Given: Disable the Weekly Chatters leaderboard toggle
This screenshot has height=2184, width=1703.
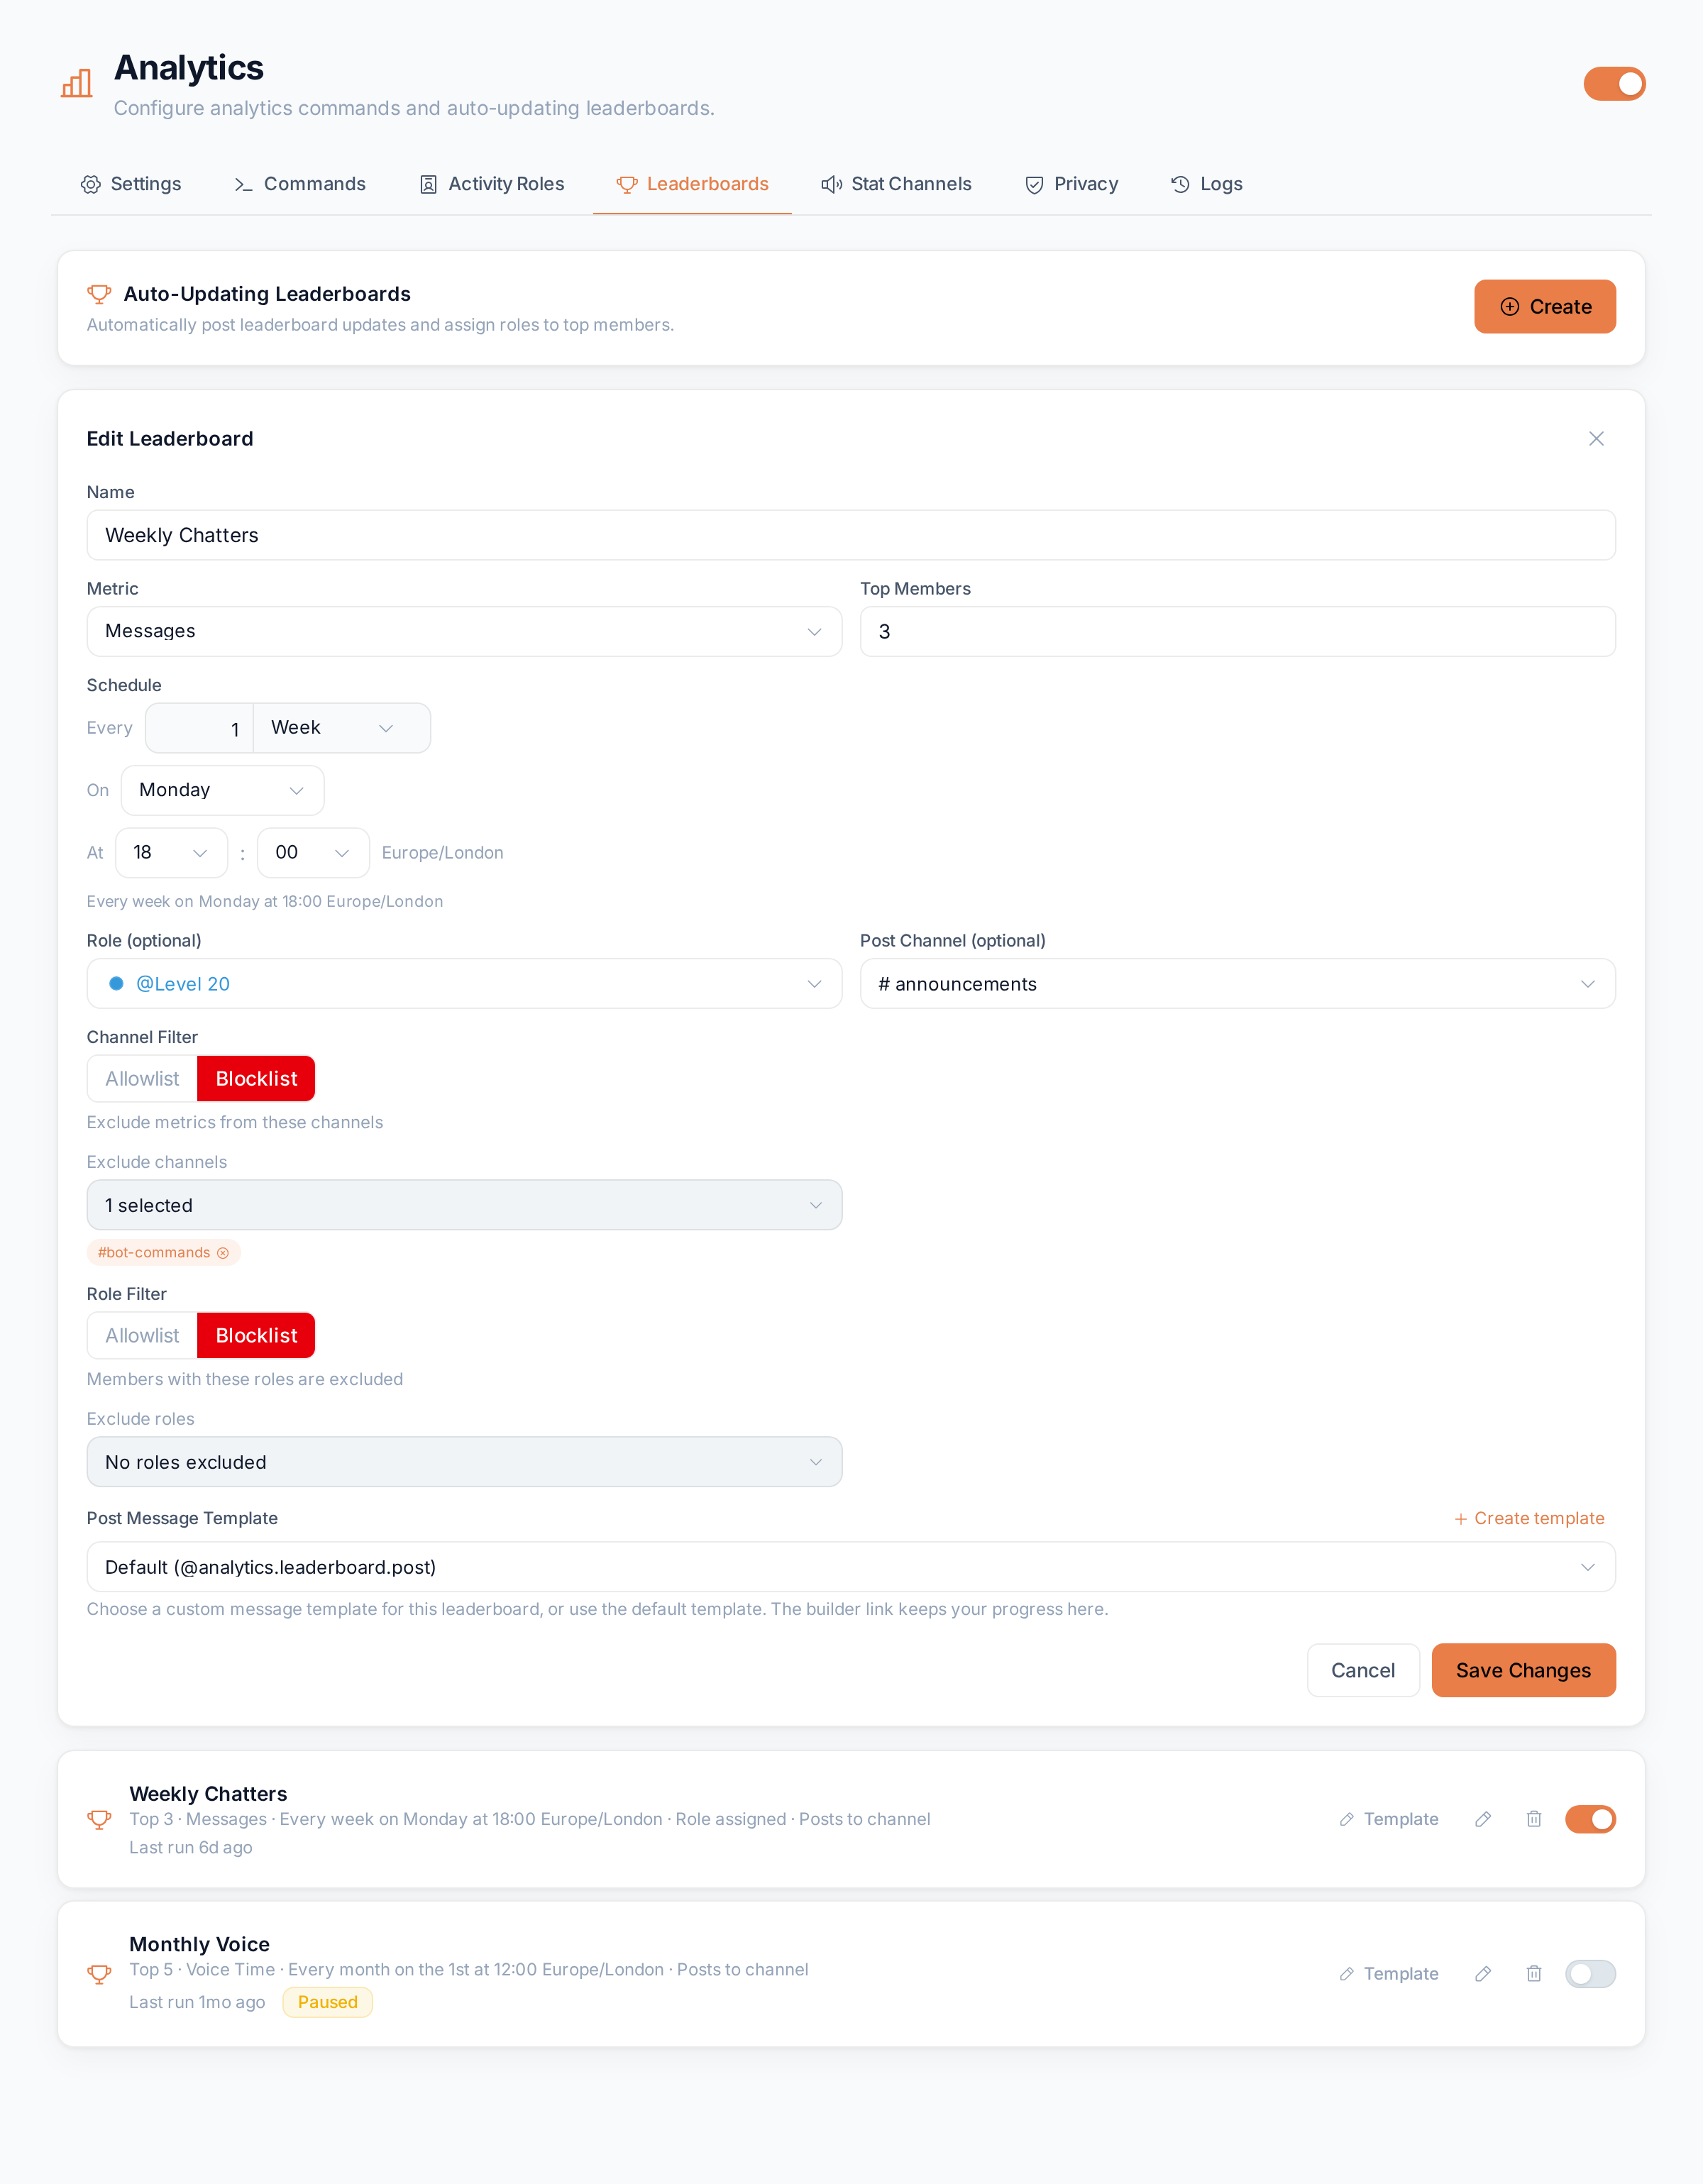Looking at the screenshot, I should point(1590,1819).
